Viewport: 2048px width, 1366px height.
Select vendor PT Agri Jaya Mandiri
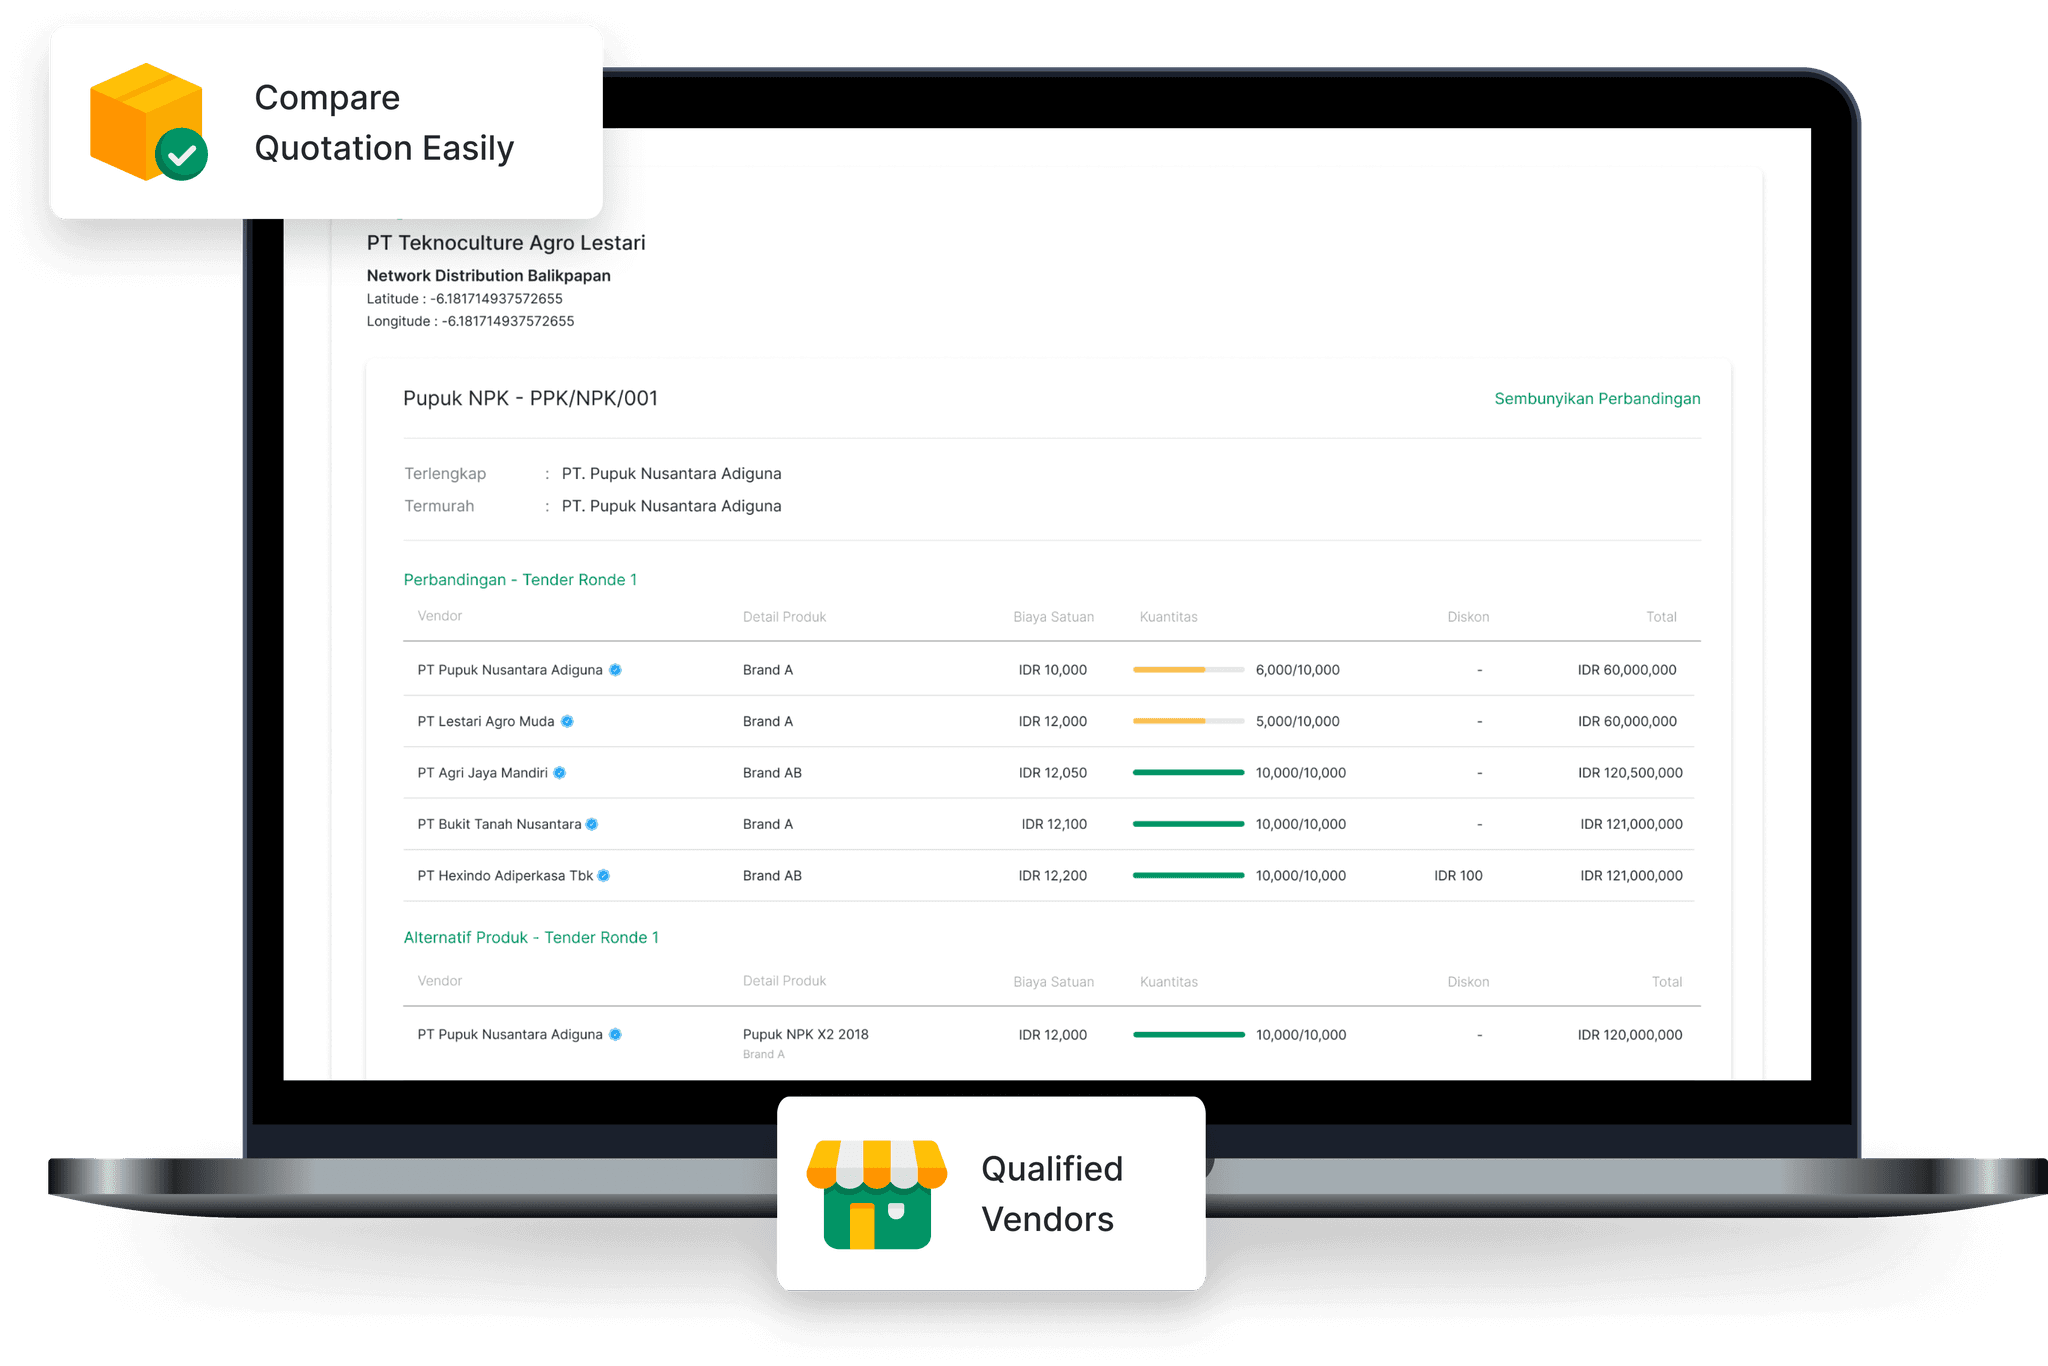click(482, 773)
